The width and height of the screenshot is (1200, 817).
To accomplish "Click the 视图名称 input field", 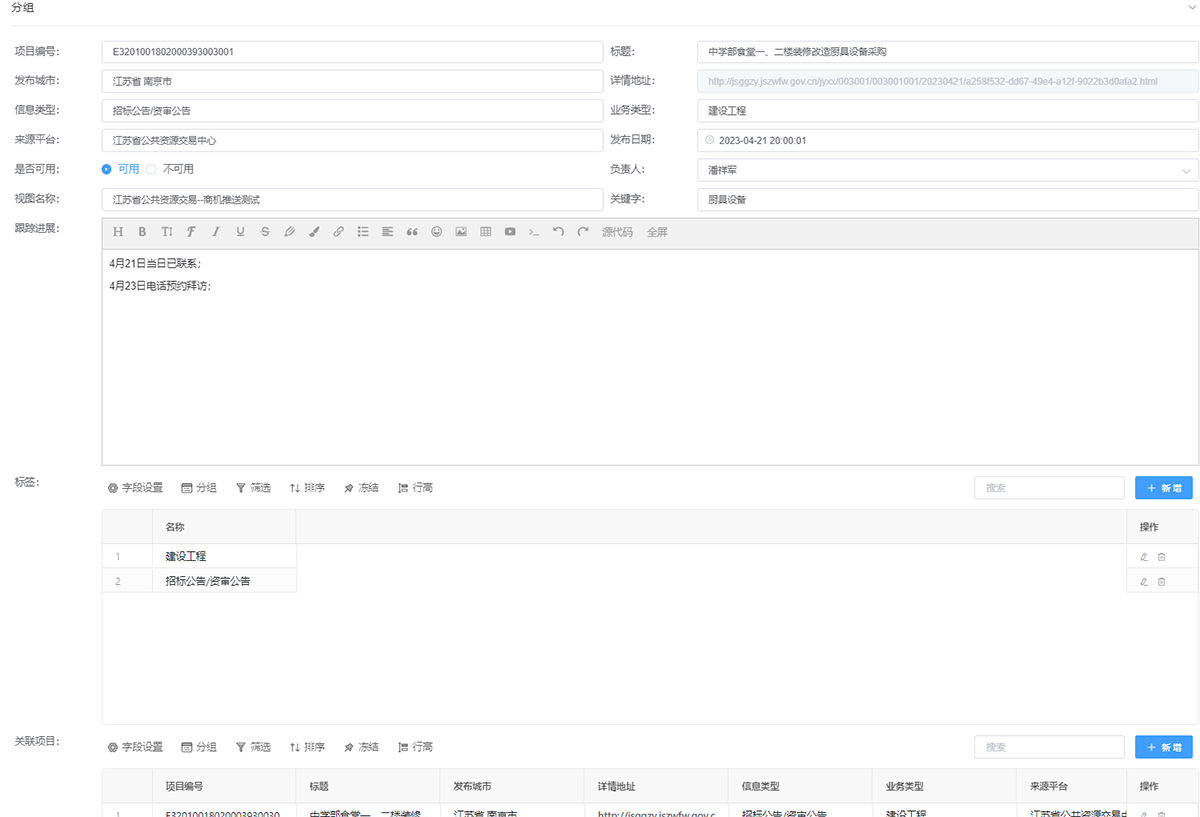I will click(x=352, y=200).
